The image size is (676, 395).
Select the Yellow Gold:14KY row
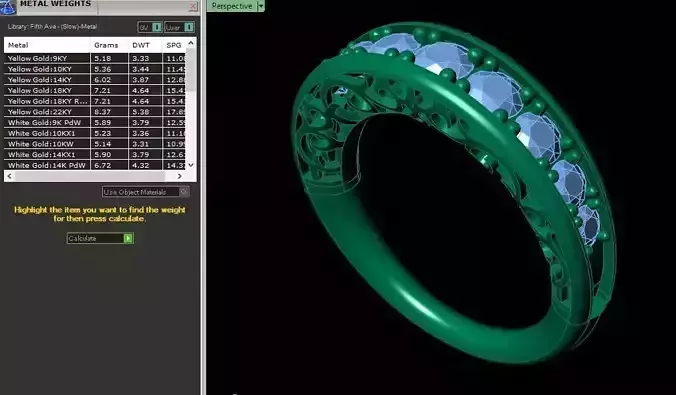[95, 80]
